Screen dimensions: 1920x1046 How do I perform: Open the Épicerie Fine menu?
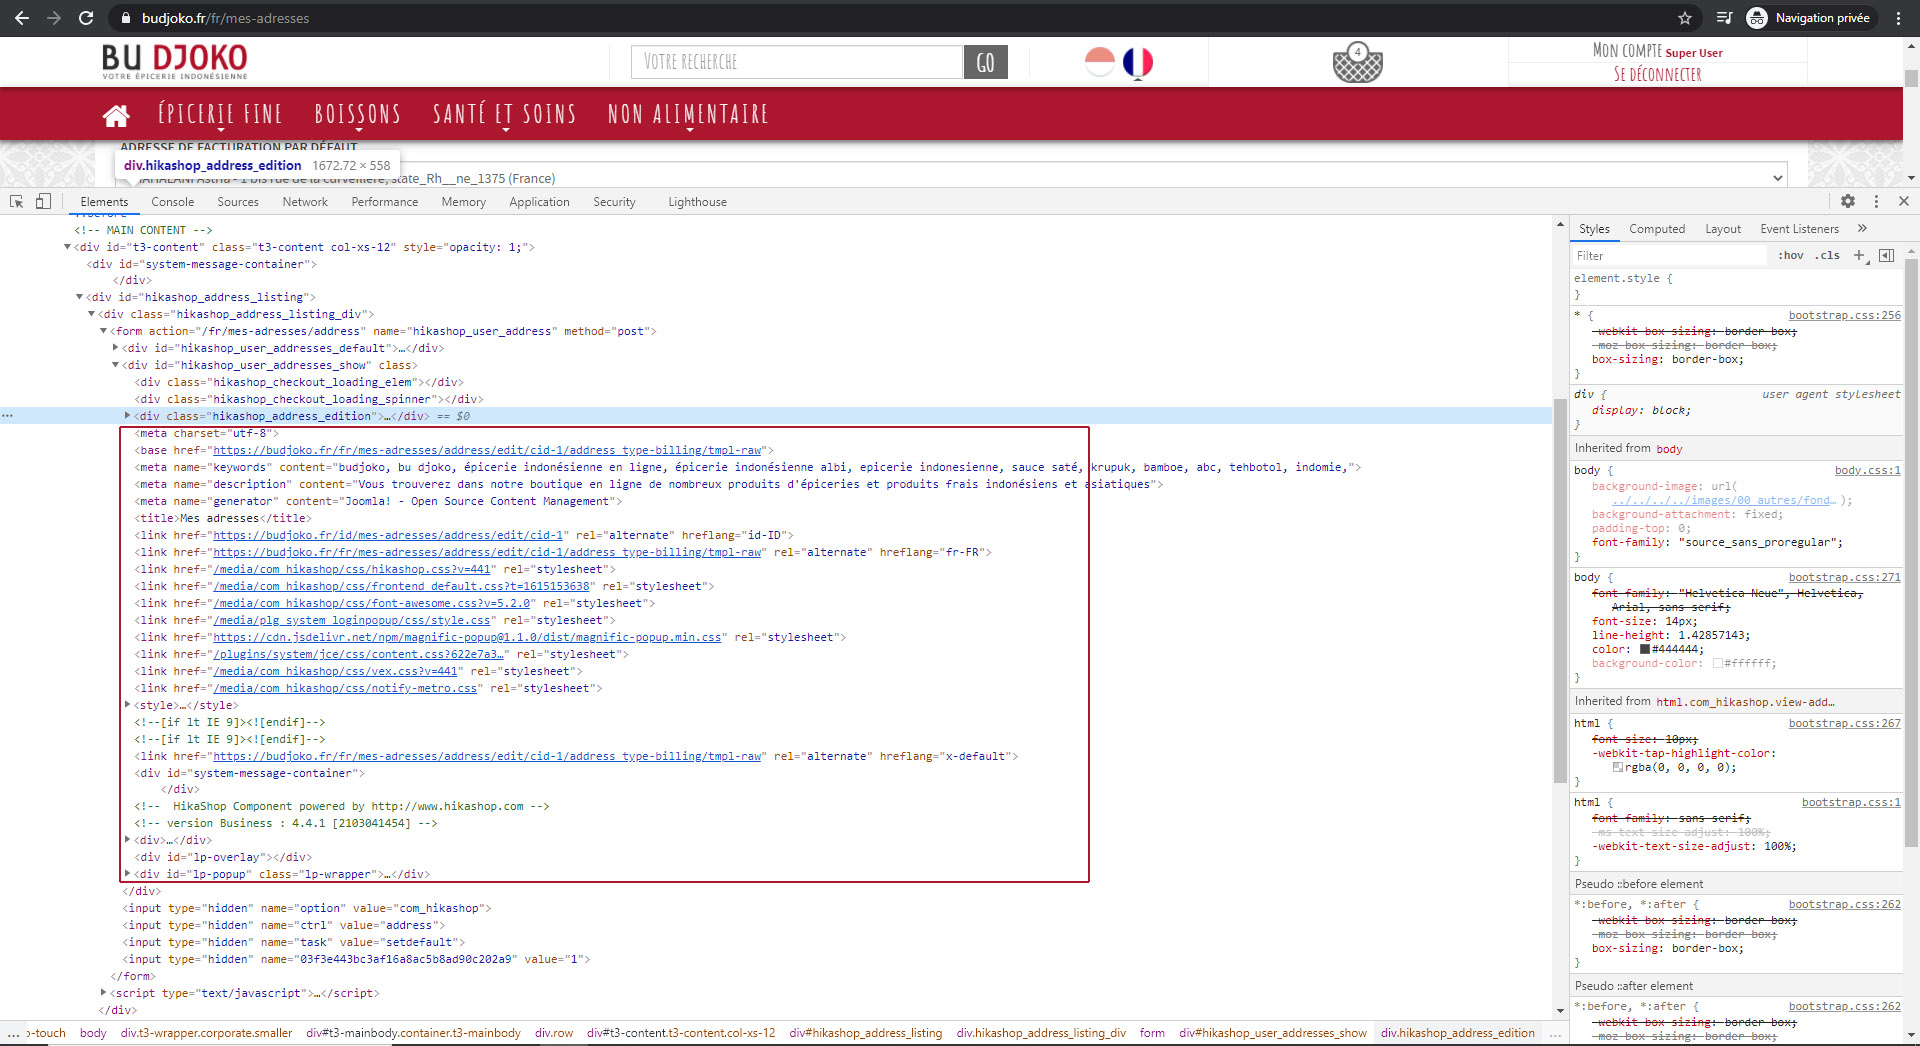pos(220,114)
